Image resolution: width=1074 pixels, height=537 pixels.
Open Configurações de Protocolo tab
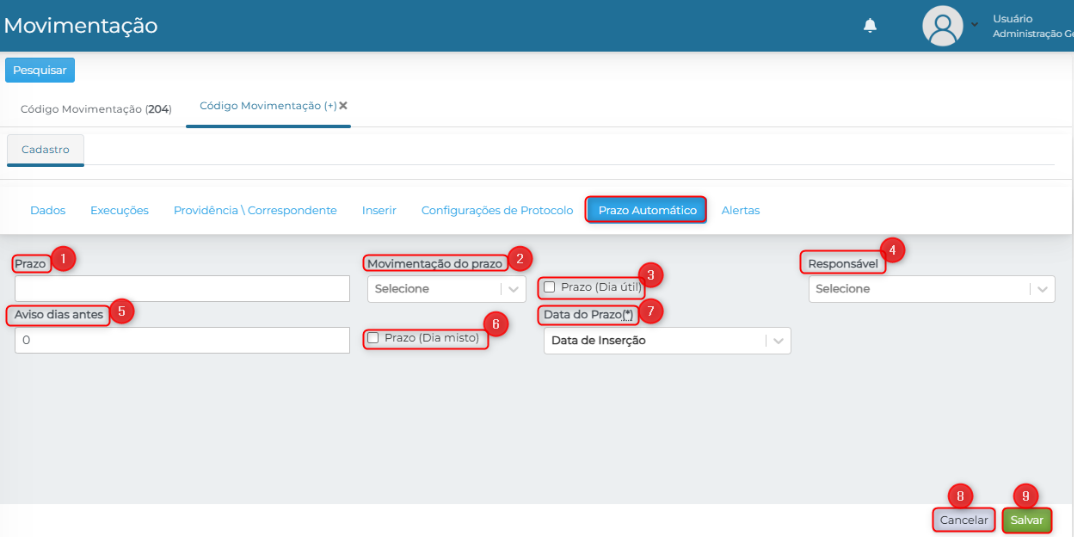[497, 210]
